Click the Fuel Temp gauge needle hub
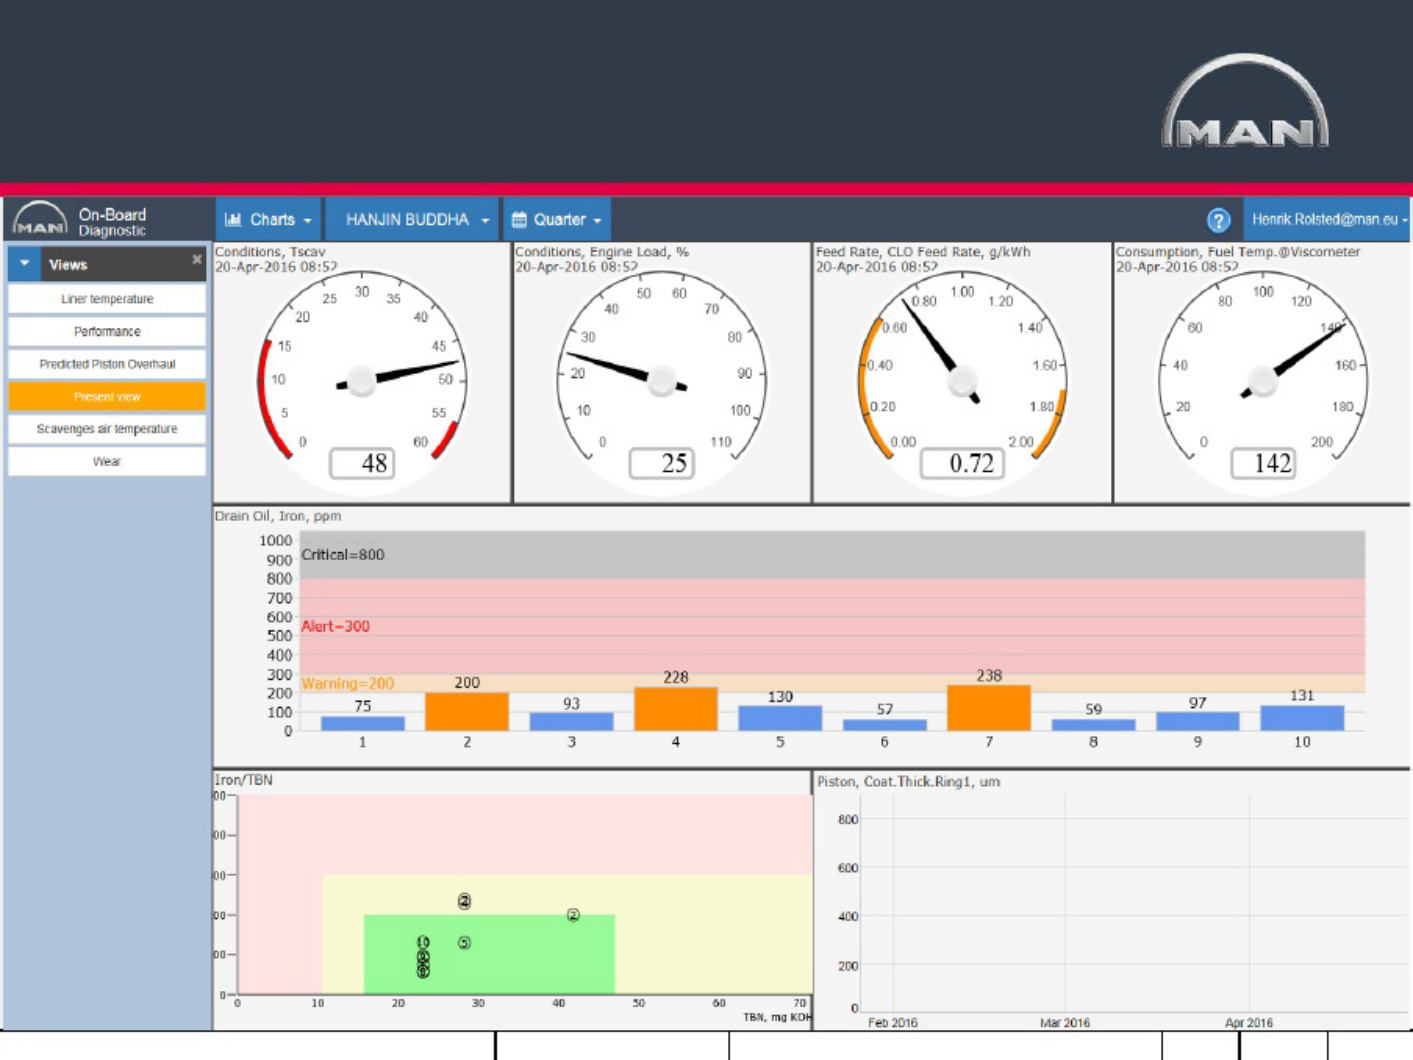This screenshot has width=1413, height=1060. point(1263,381)
